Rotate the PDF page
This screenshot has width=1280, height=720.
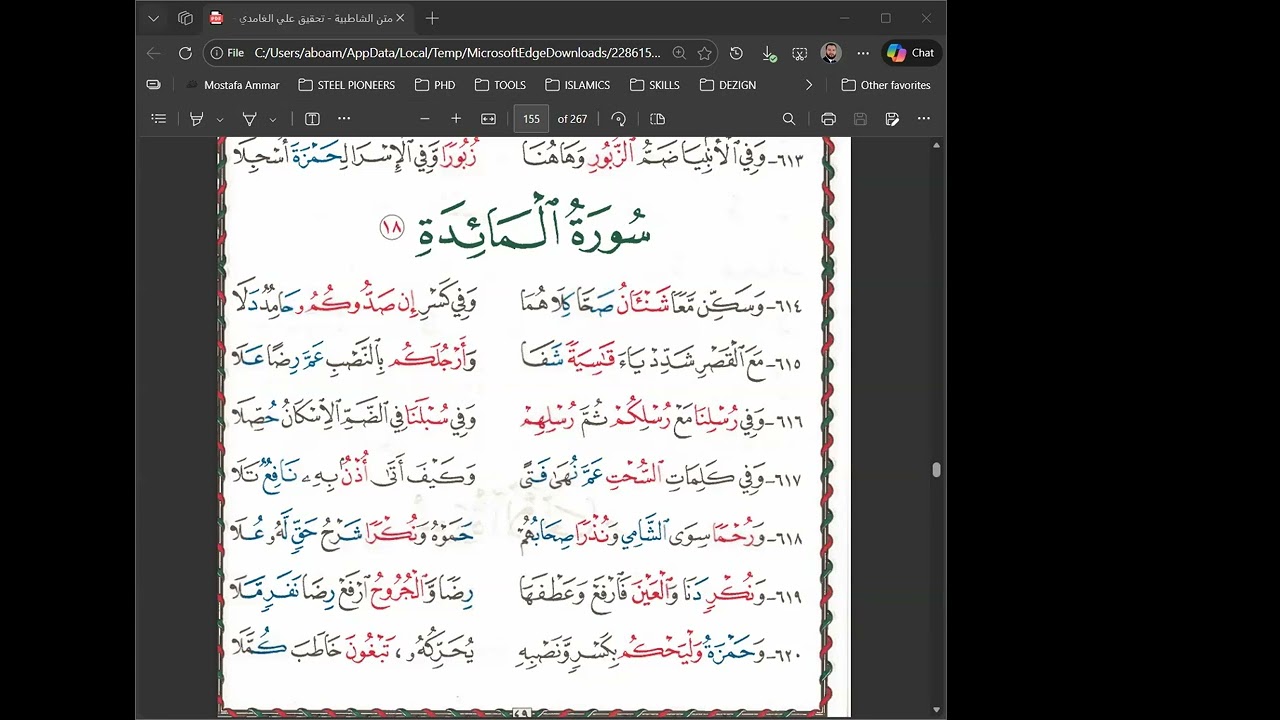pos(618,119)
